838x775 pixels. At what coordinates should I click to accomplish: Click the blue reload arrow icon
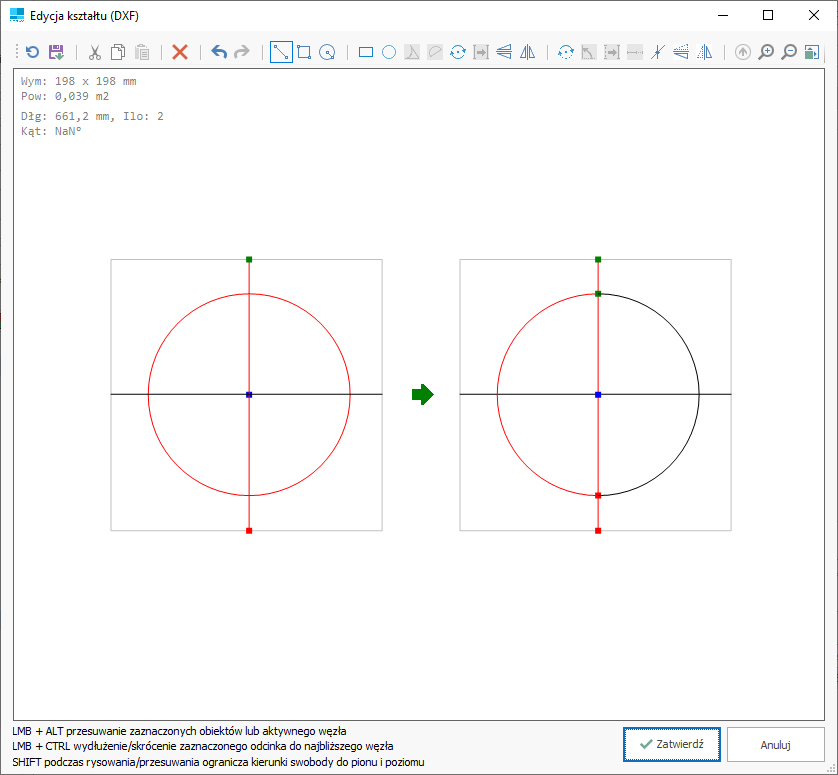(33, 52)
